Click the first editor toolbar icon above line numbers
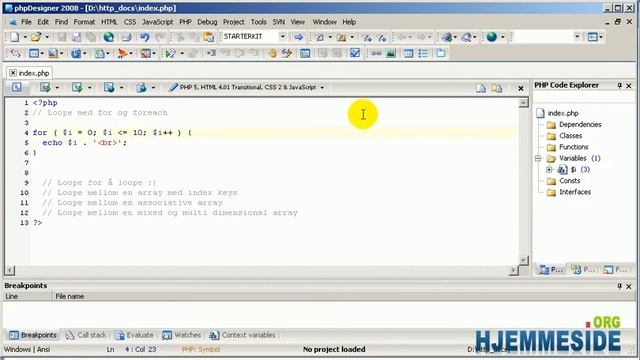640x360 pixels. [16, 87]
